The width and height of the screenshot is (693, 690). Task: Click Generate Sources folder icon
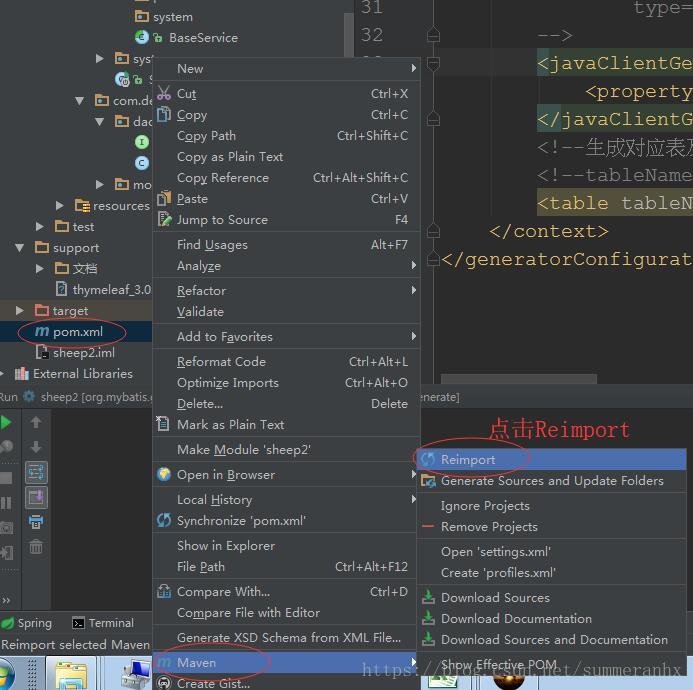click(x=428, y=480)
